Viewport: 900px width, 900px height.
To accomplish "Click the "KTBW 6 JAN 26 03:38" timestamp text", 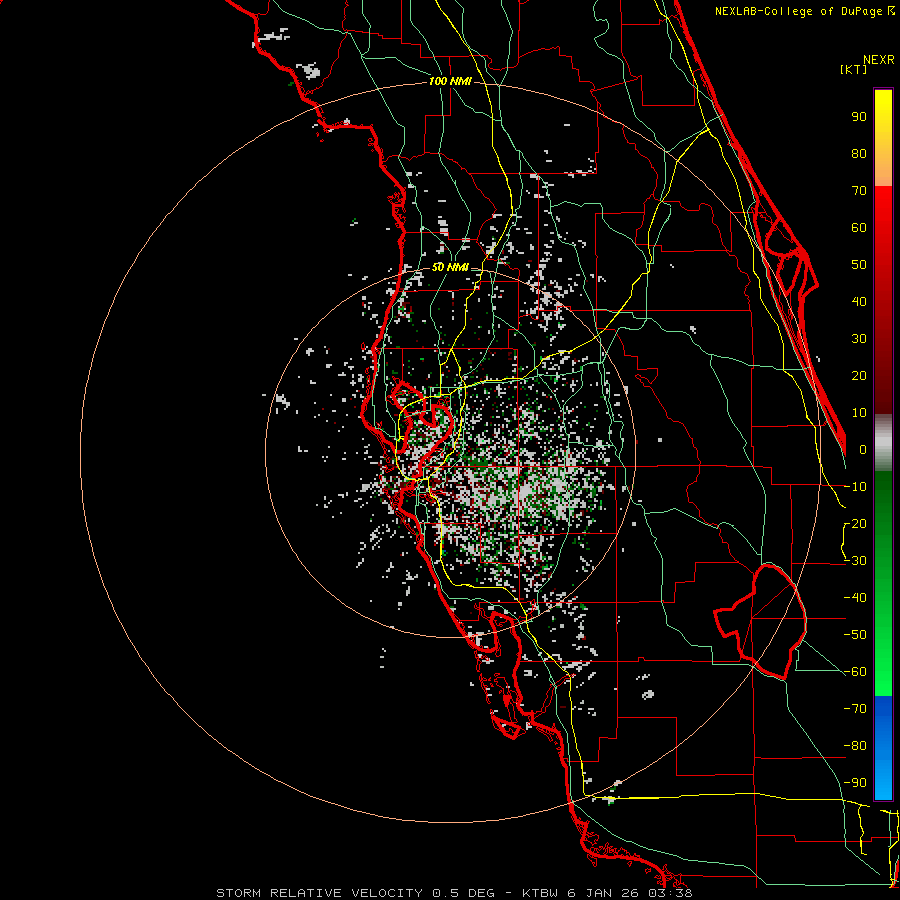I will point(607,893).
